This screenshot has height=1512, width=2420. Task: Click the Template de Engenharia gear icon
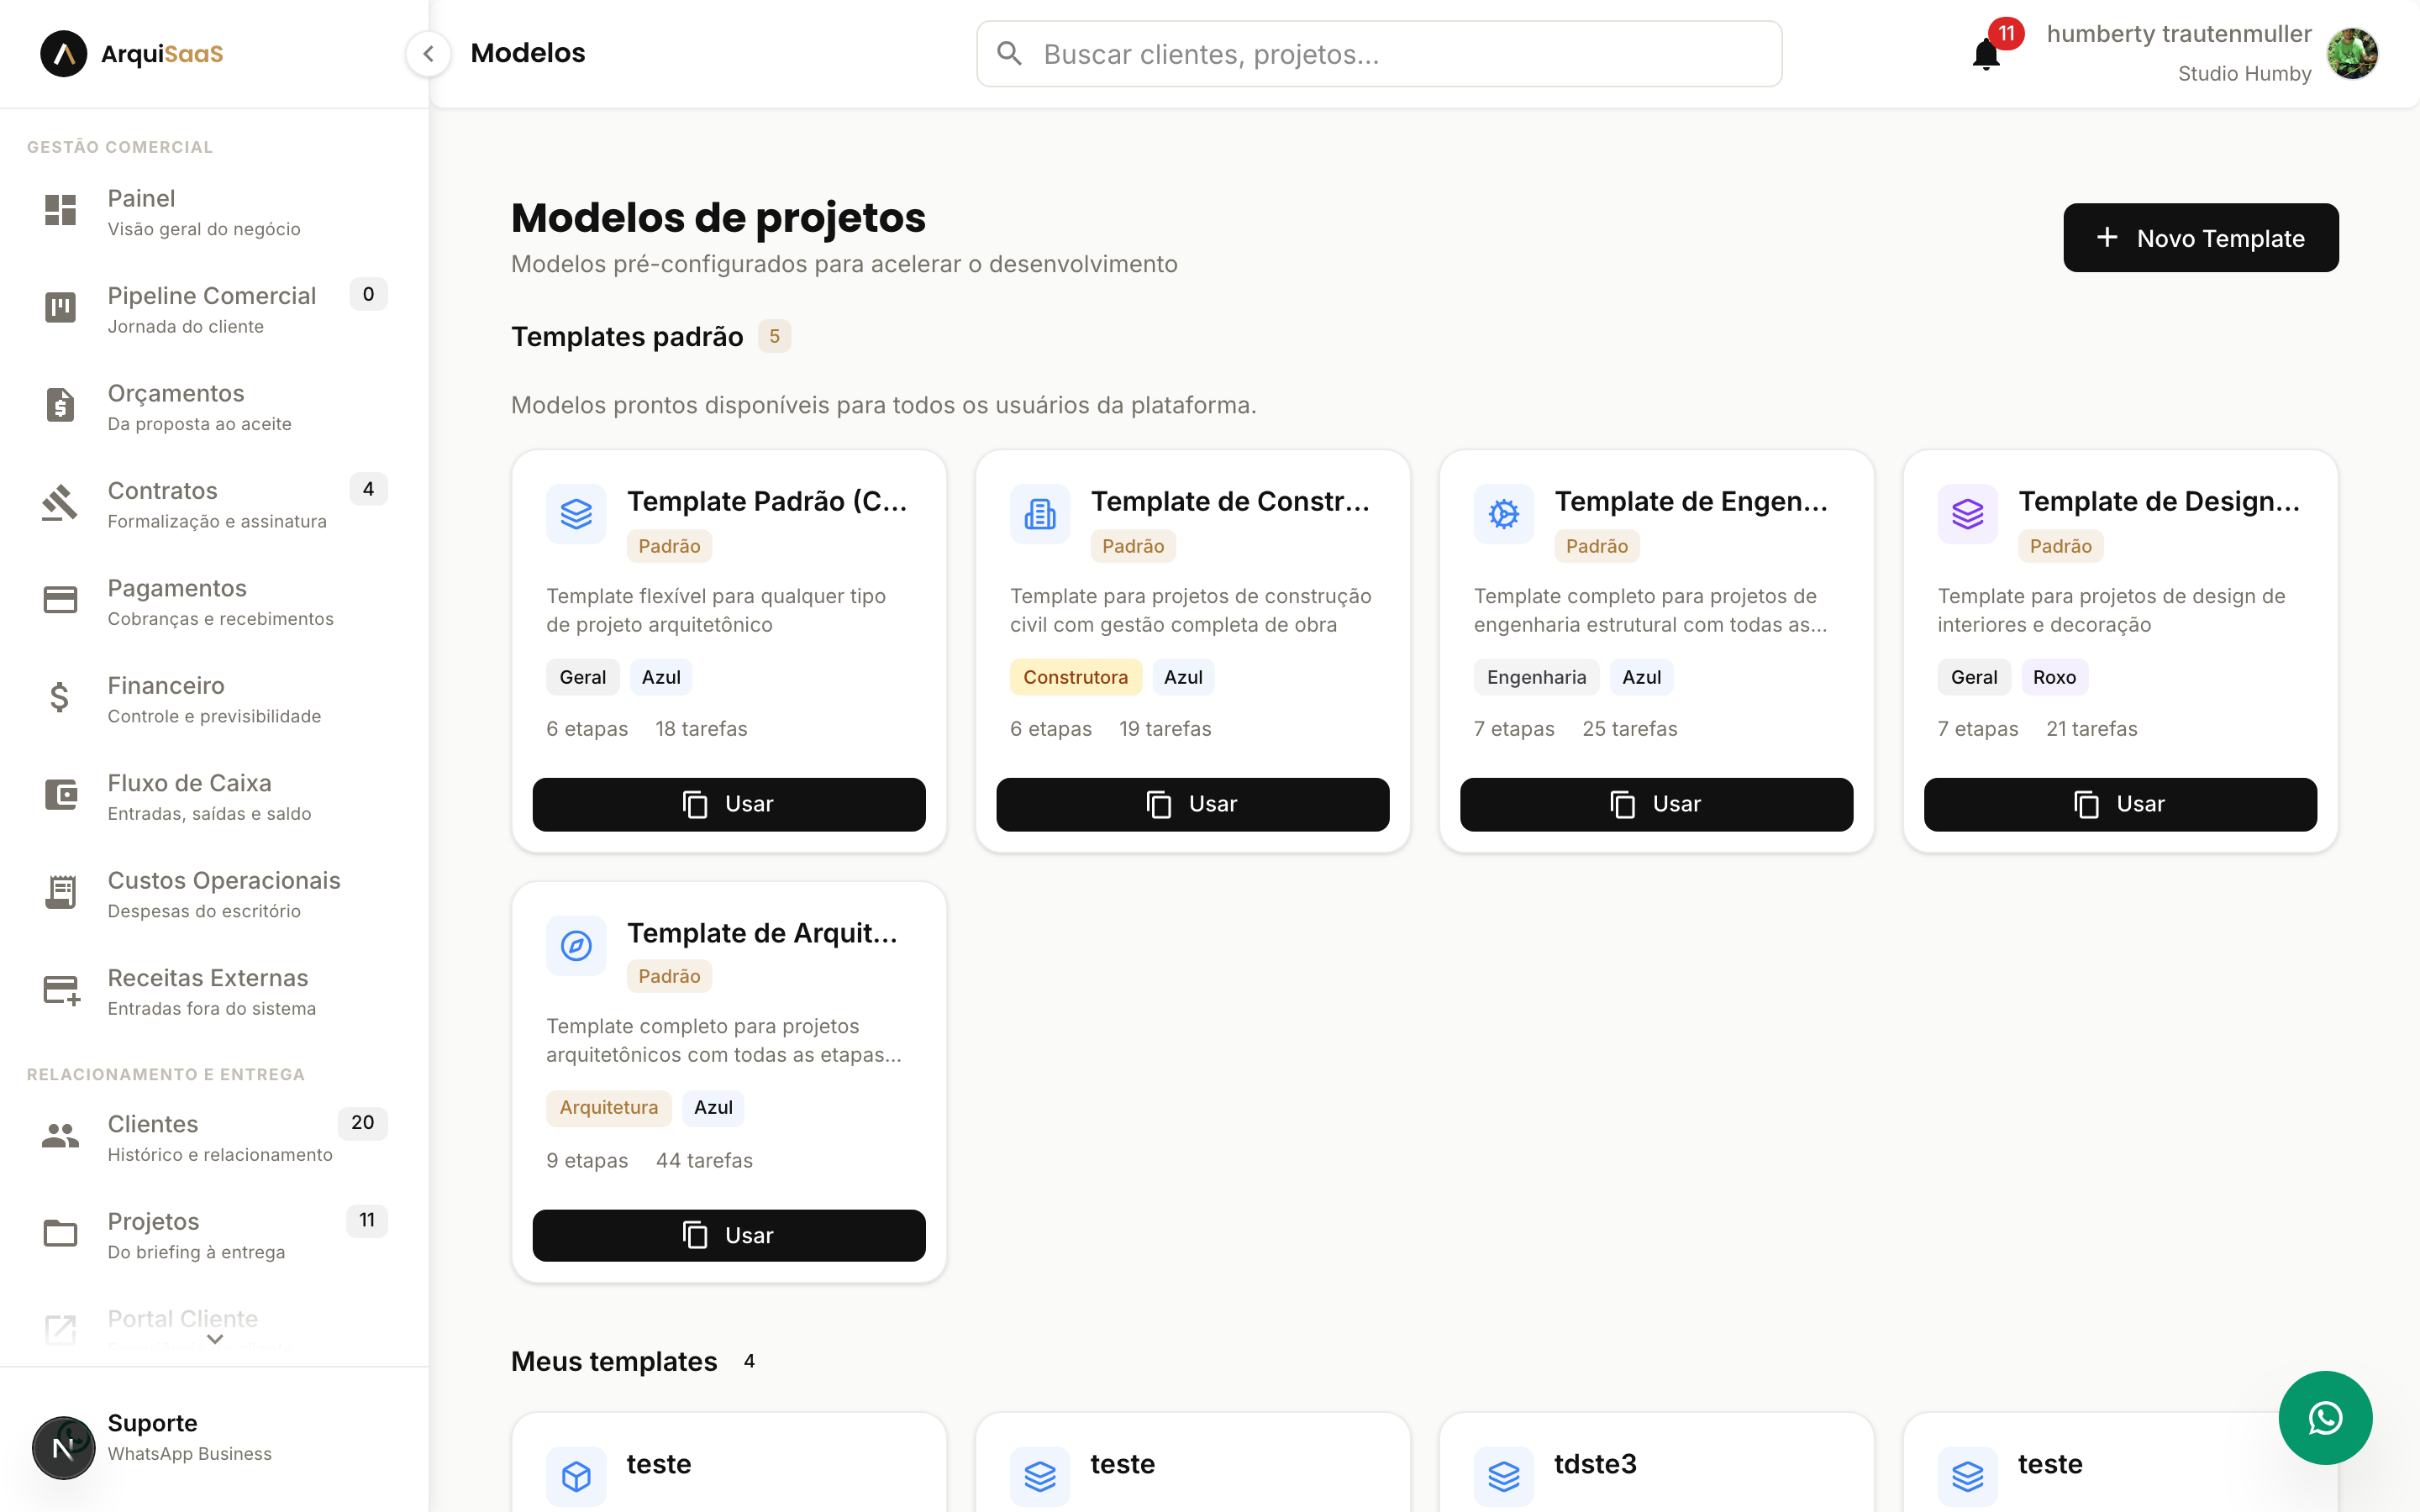[1503, 514]
